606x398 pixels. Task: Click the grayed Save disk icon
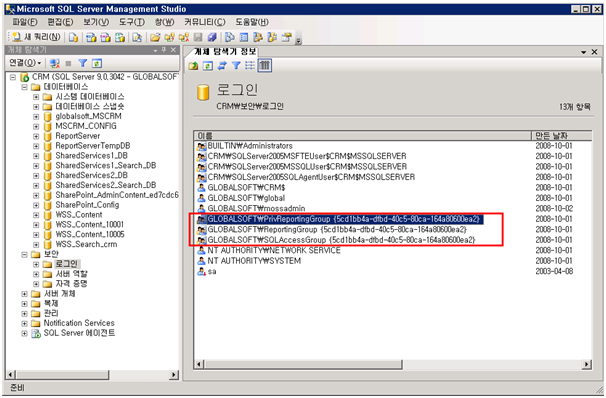pyautogui.click(x=198, y=37)
